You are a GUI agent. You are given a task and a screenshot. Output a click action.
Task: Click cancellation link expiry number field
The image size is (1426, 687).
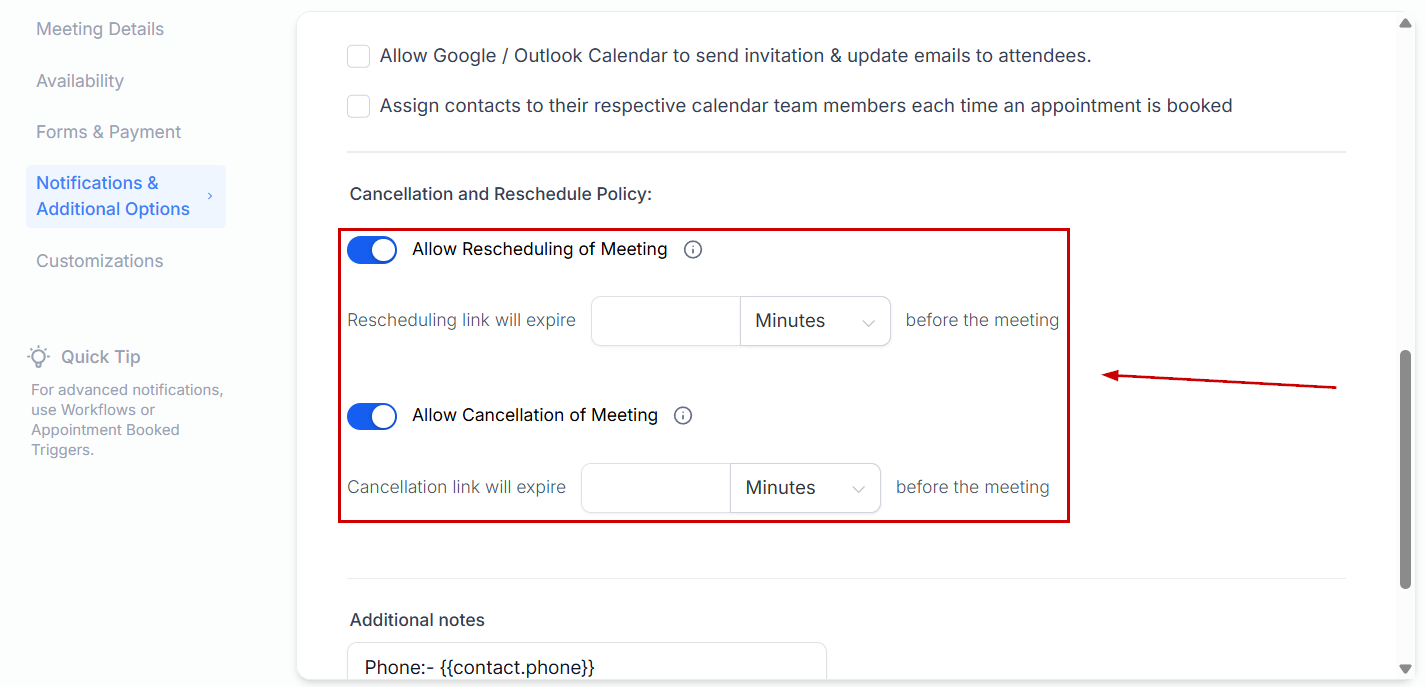656,488
